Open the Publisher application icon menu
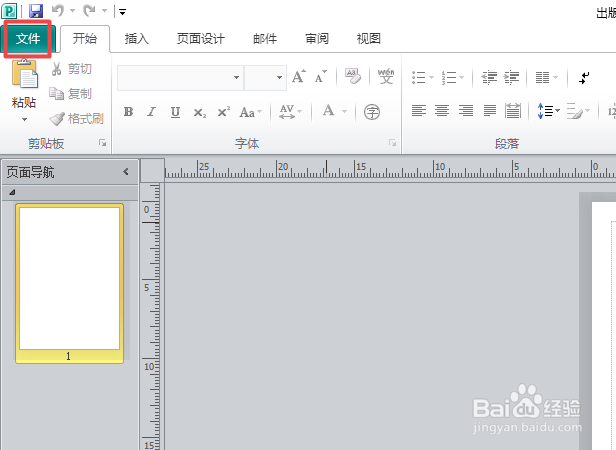Viewport: 616px width, 450px height. point(9,11)
